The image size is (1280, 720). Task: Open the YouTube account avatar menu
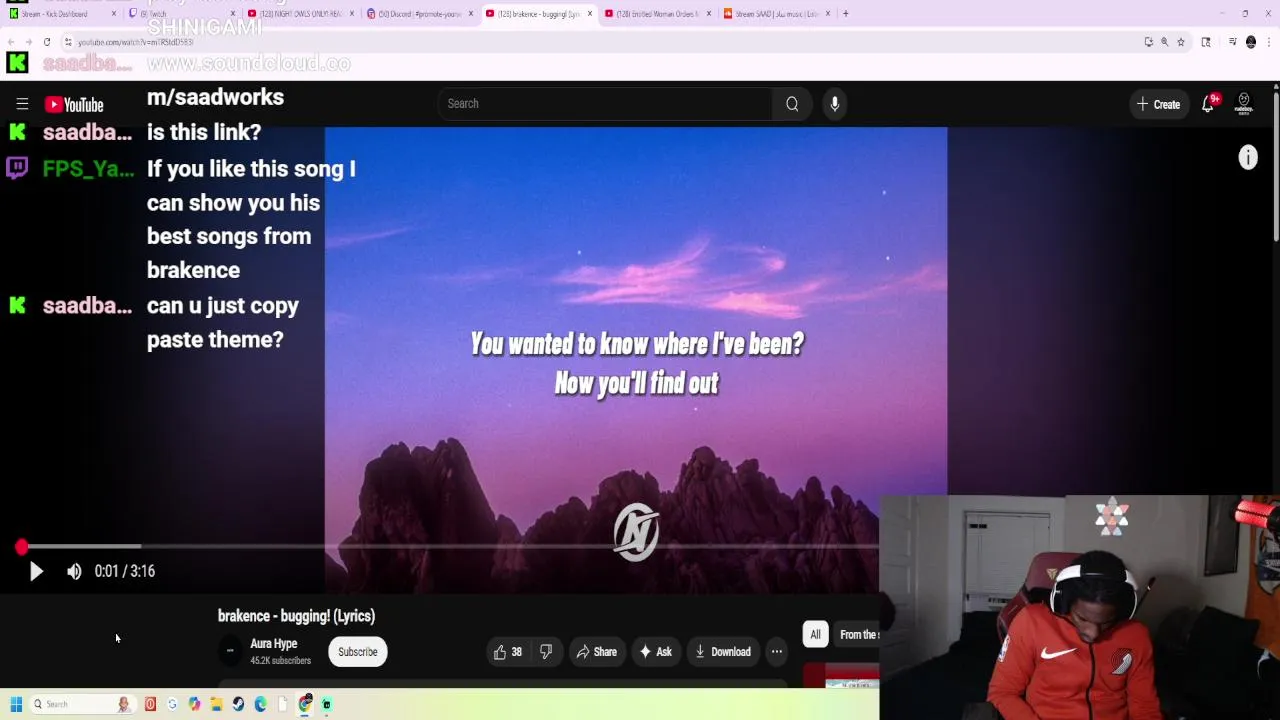(1244, 104)
